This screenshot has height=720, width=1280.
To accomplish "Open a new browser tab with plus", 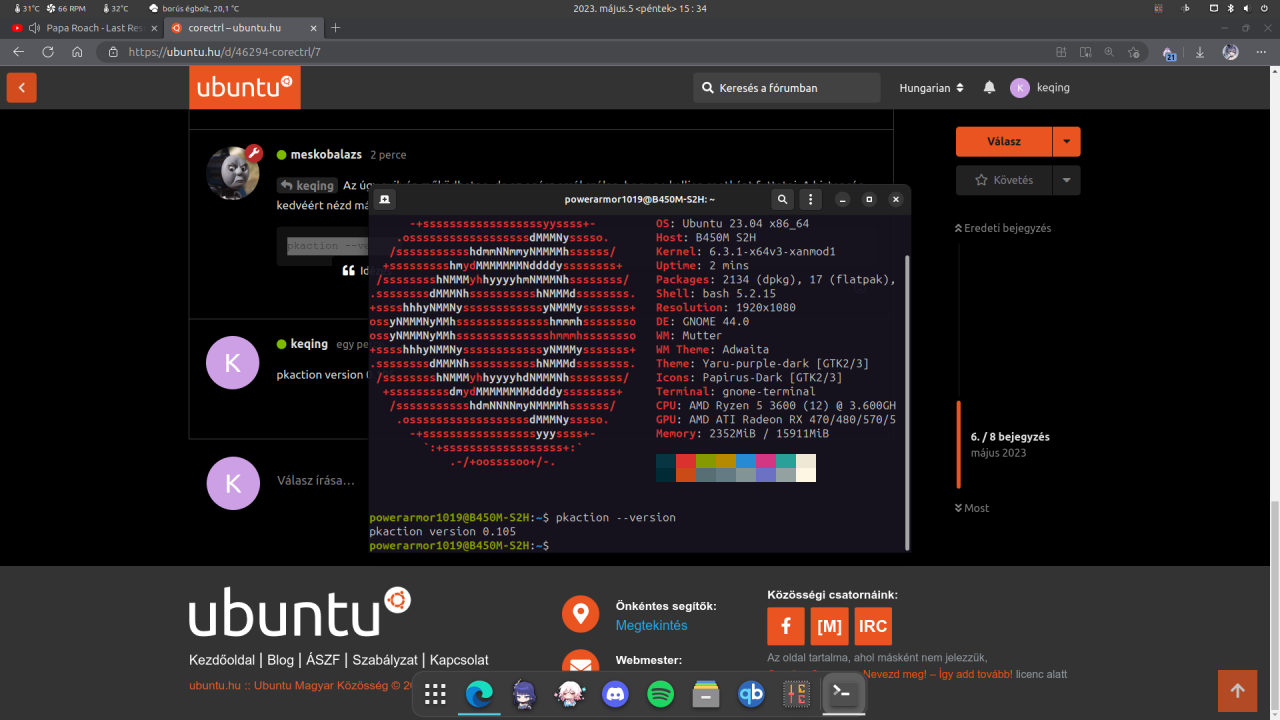I will [x=336, y=28].
